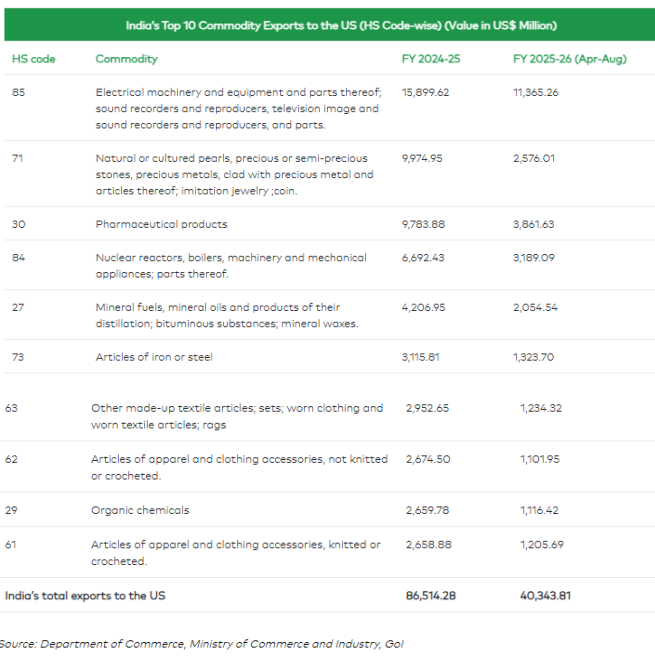Screen dimensions: 655x658
Task: Click the Department of Commerce source note
Action: click(x=202, y=643)
